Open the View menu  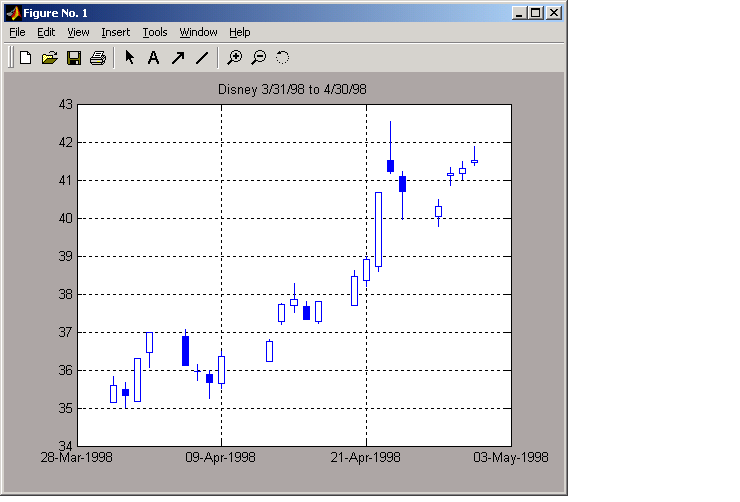pyautogui.click(x=78, y=32)
